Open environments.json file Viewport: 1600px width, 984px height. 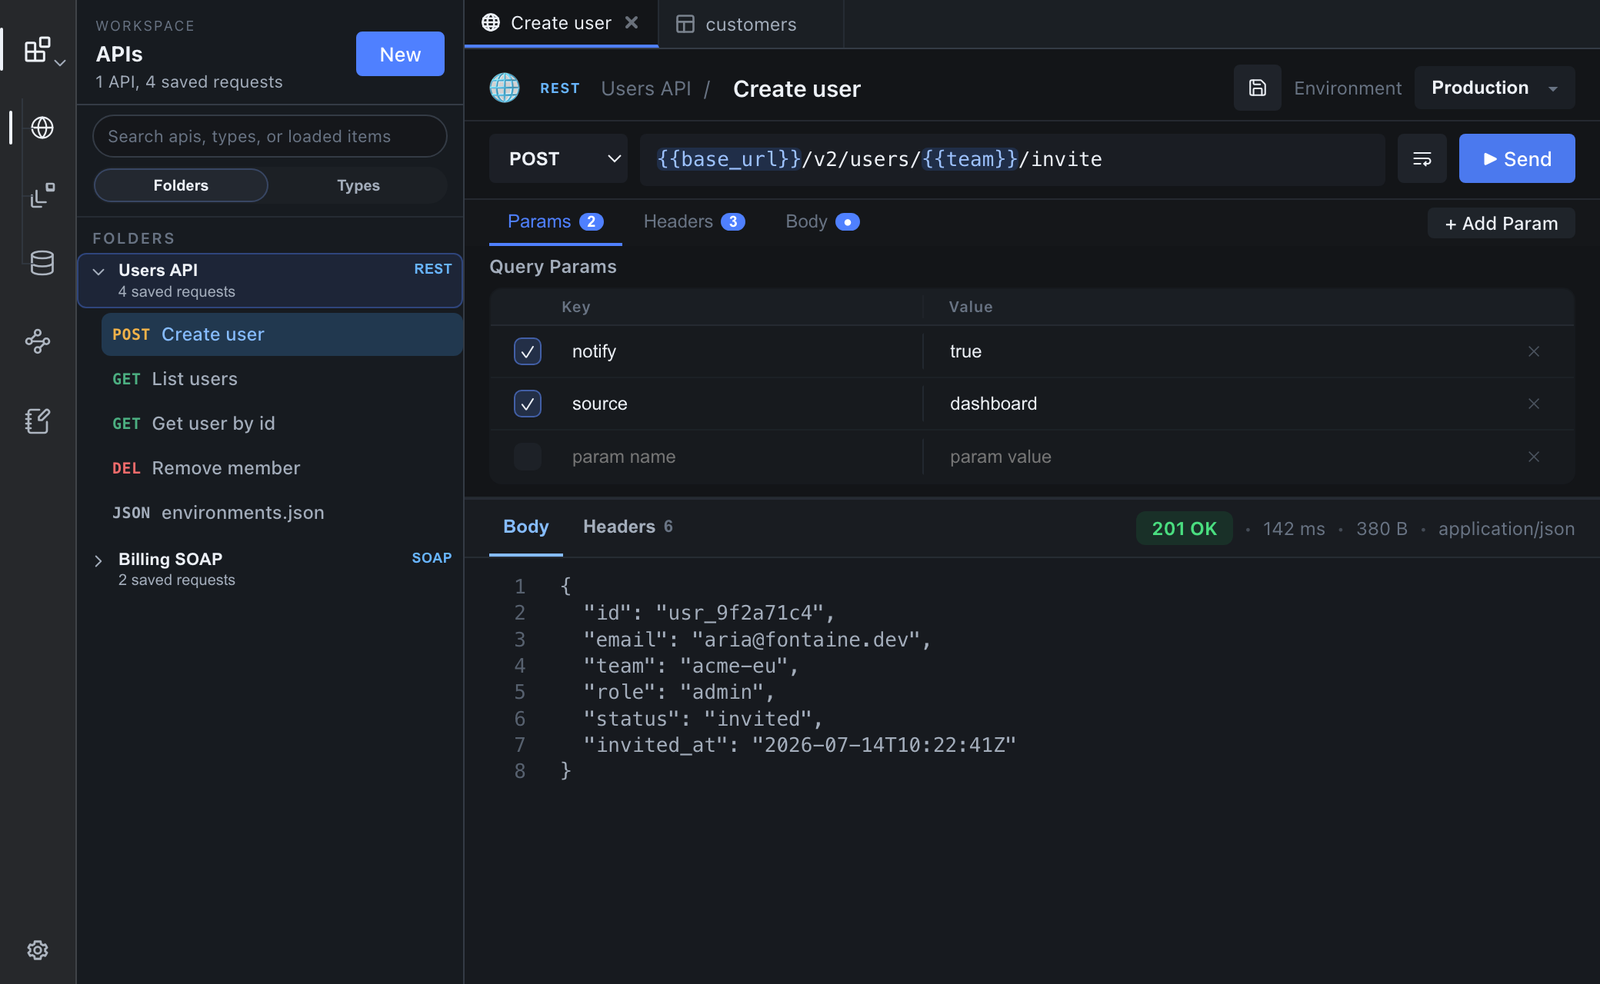282,513
